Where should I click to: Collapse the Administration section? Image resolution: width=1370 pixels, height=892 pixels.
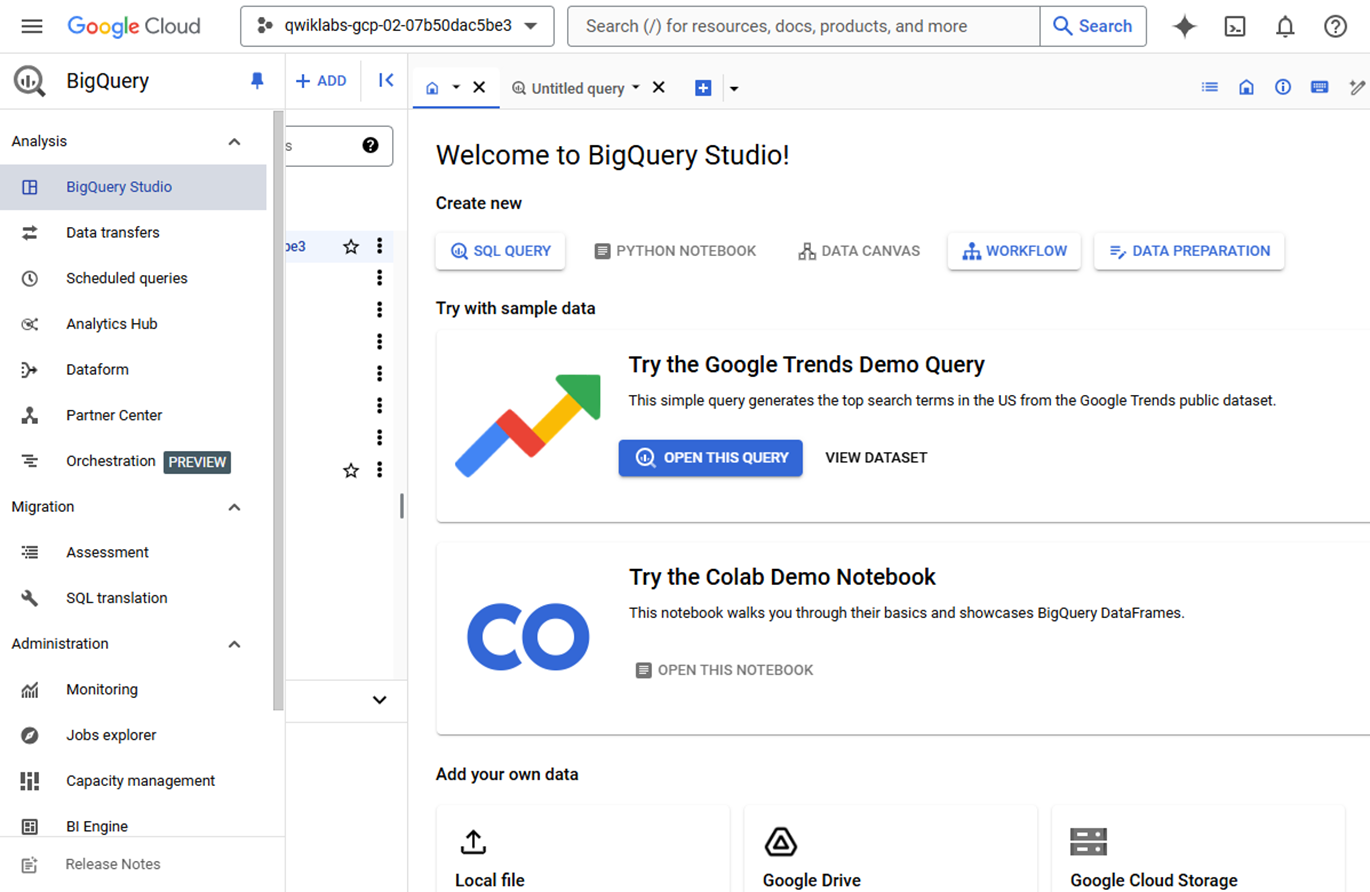click(x=235, y=644)
